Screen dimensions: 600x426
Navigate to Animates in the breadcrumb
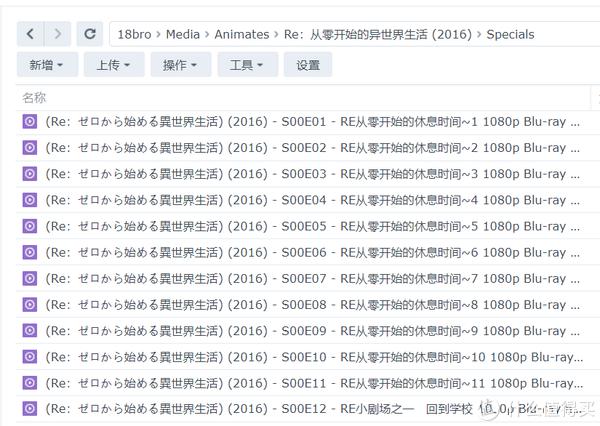[x=241, y=34]
